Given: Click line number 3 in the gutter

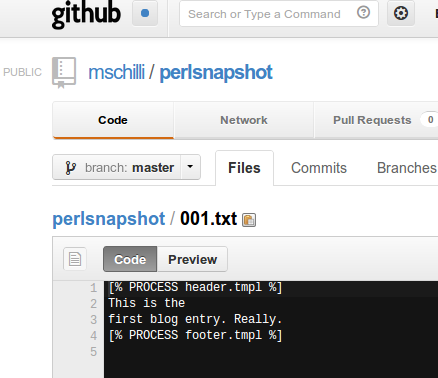Looking at the screenshot, I should 93,320.
